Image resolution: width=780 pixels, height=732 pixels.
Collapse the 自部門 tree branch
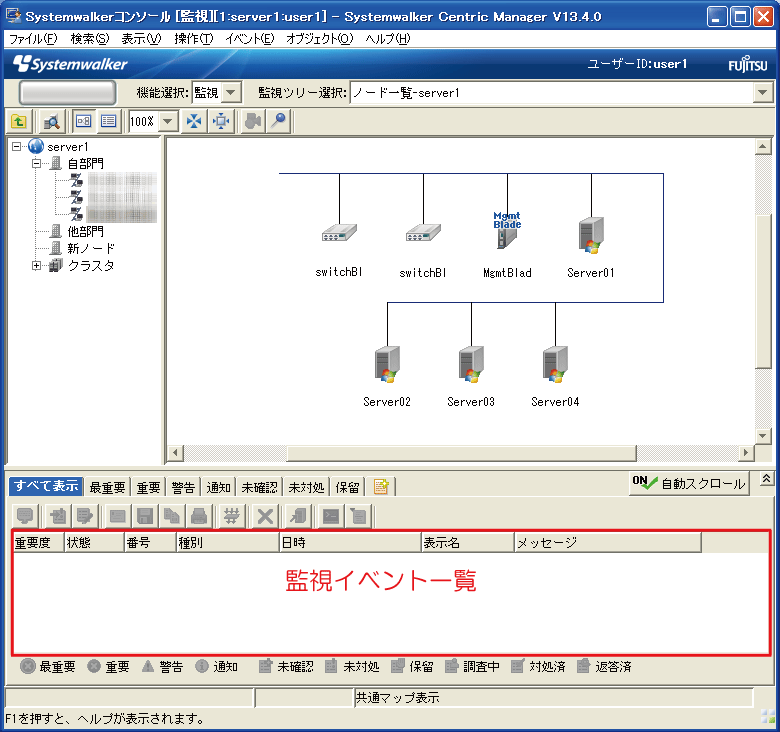[x=36, y=163]
